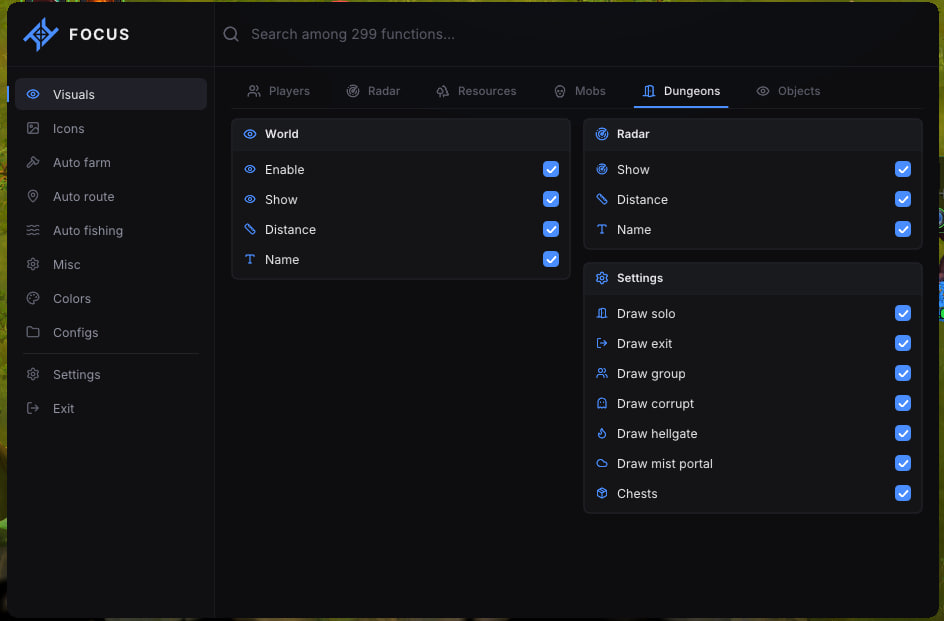Screen dimensions: 944x621
Task: Switch to the Resources tab
Action: [476, 91]
